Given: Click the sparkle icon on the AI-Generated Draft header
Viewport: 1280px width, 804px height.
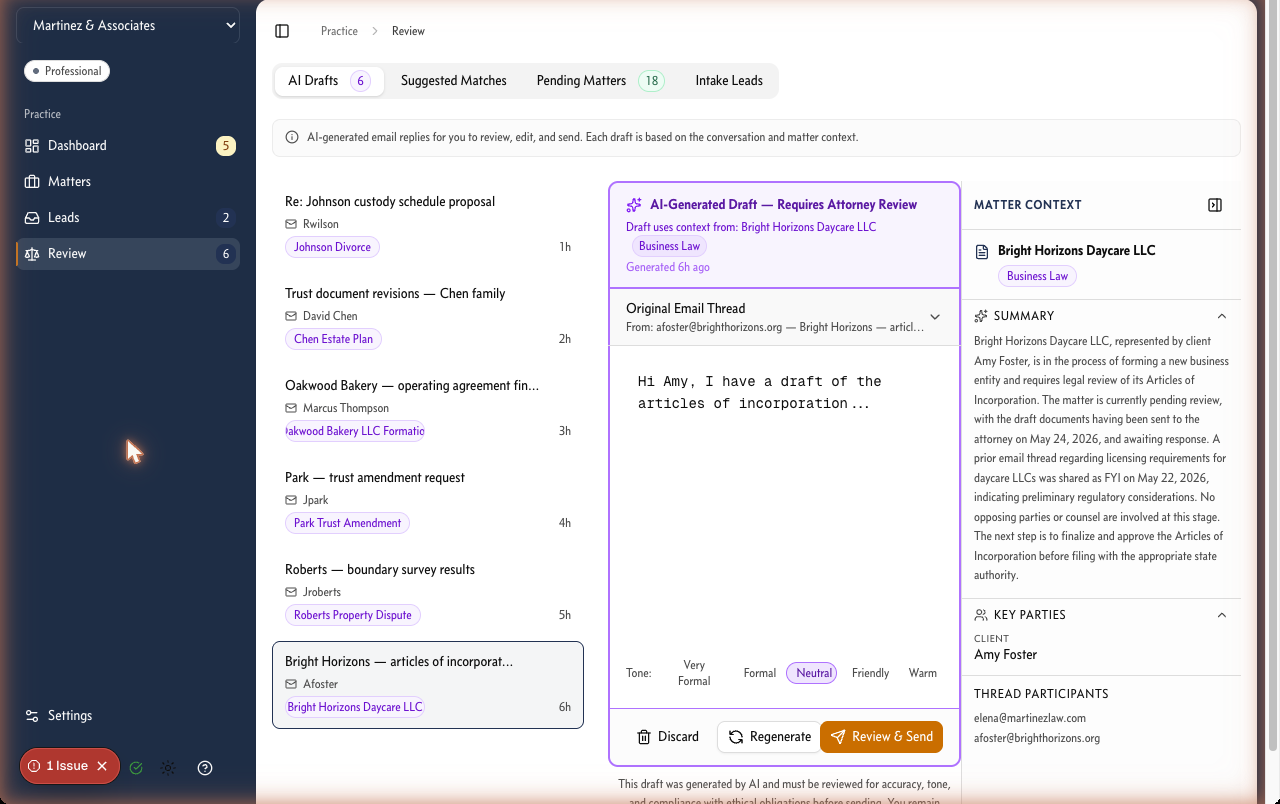Looking at the screenshot, I should coord(634,205).
